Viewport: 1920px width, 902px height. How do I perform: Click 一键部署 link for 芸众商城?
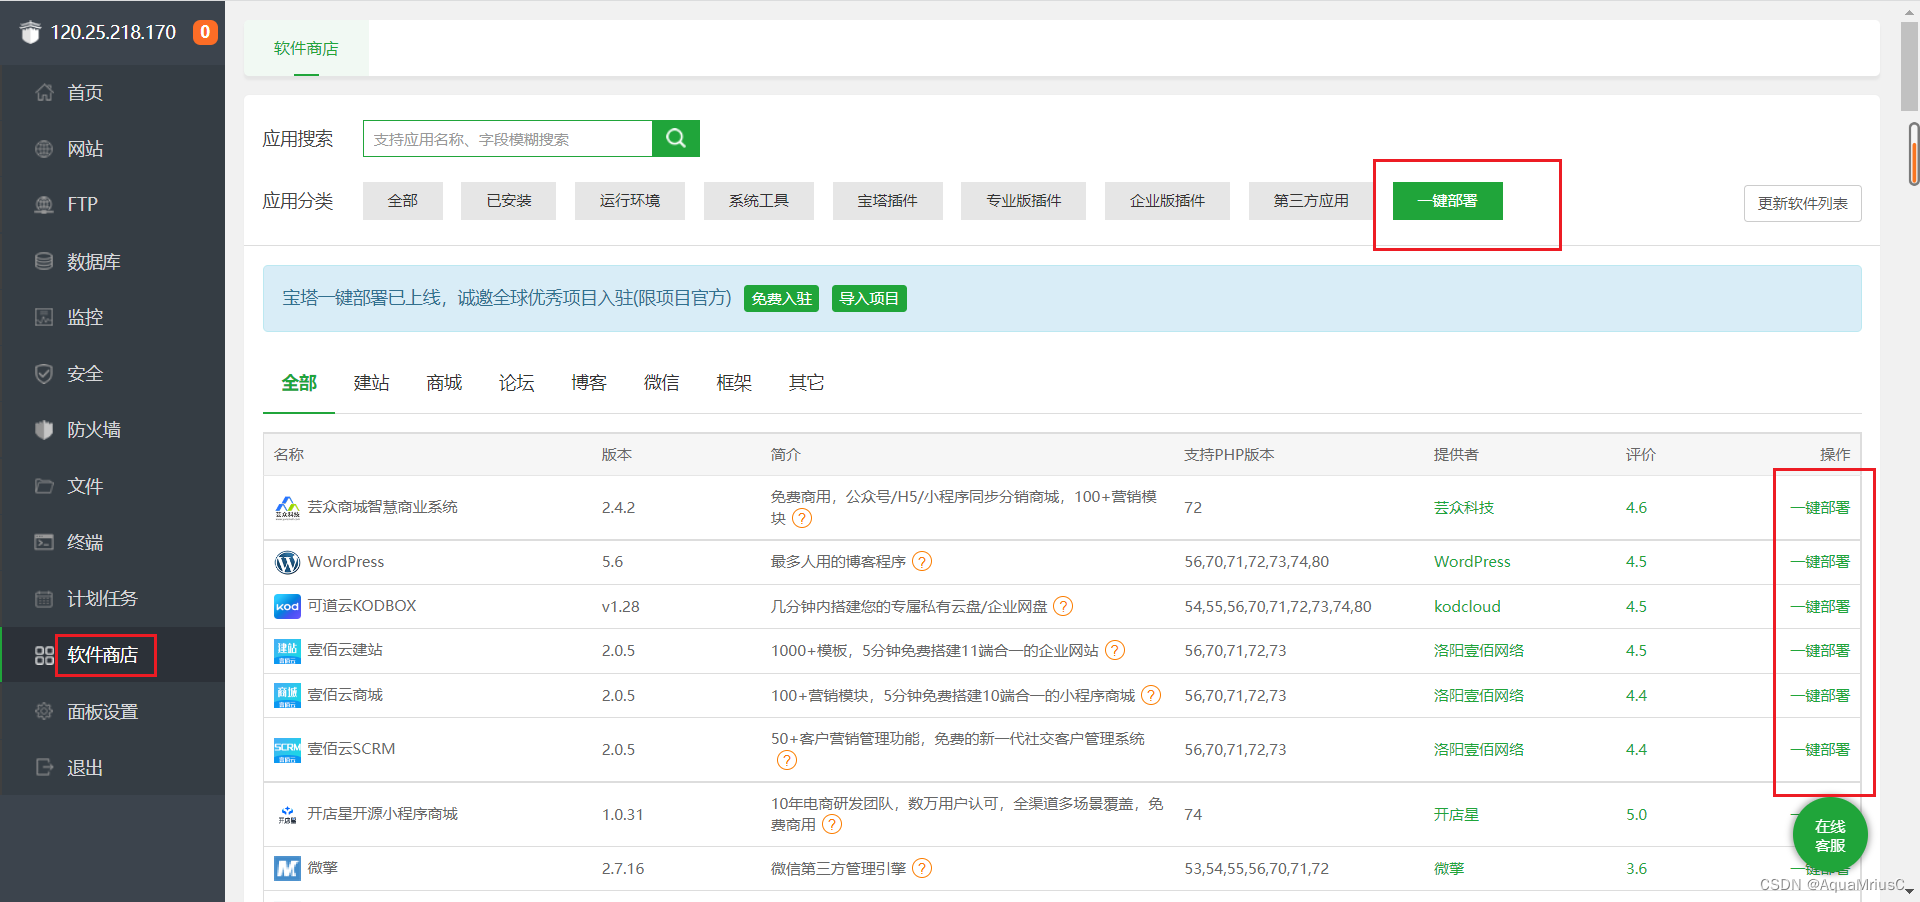point(1820,508)
